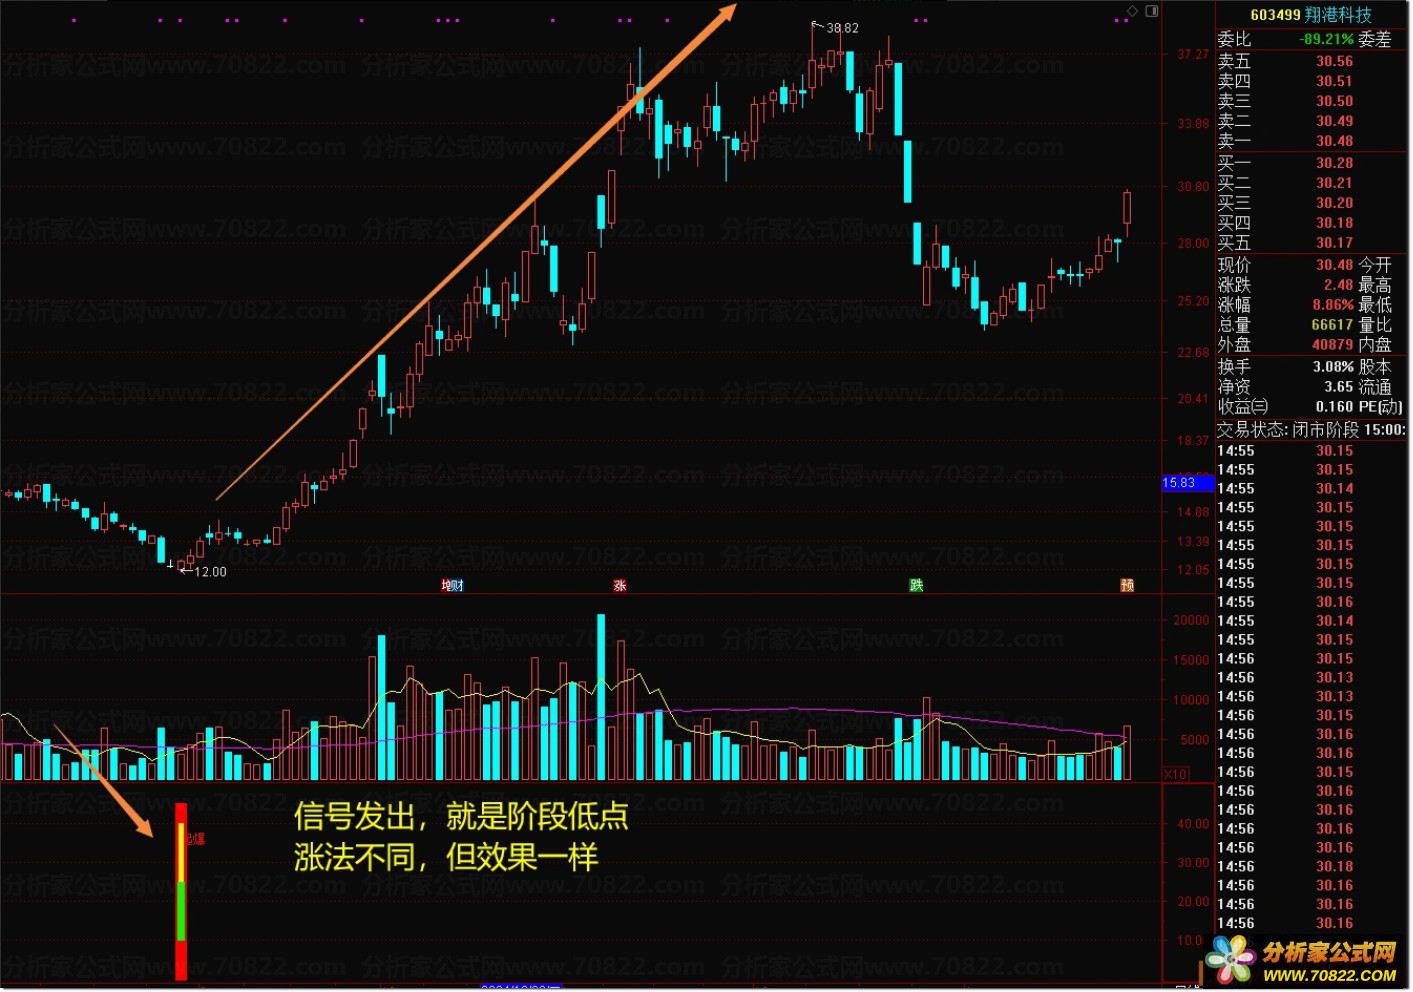Open the red 涨 event marker

620,586
